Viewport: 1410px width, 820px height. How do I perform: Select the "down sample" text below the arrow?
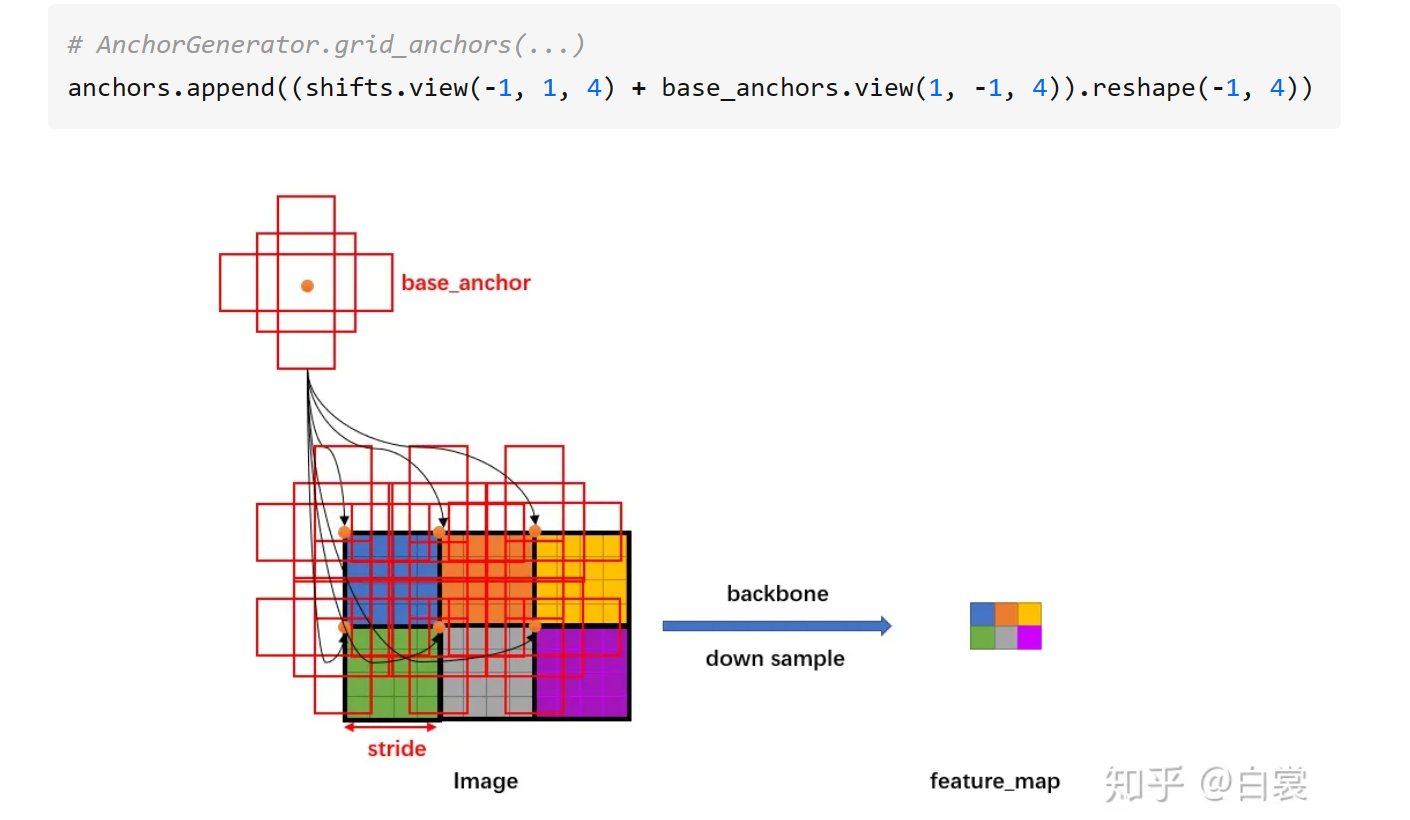(775, 659)
